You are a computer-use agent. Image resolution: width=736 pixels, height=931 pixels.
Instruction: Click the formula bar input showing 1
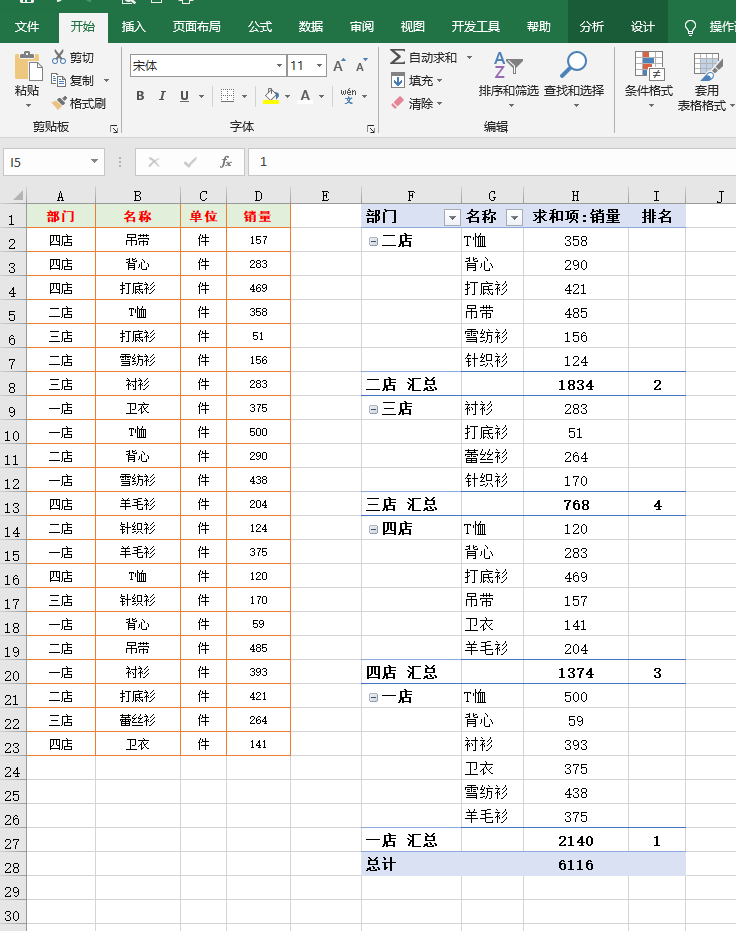tap(491, 162)
